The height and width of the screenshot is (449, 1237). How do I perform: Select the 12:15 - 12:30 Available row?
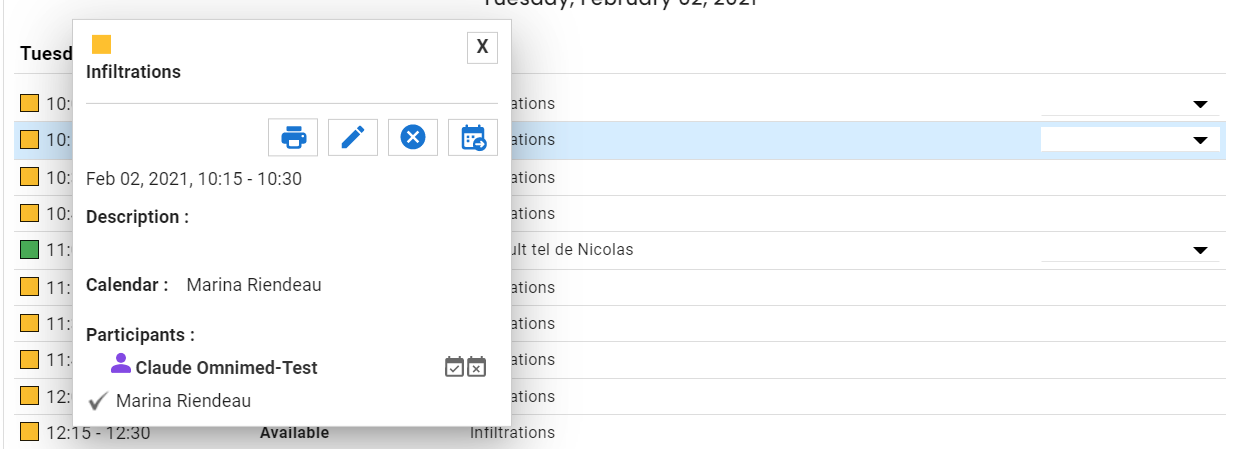(x=620, y=432)
